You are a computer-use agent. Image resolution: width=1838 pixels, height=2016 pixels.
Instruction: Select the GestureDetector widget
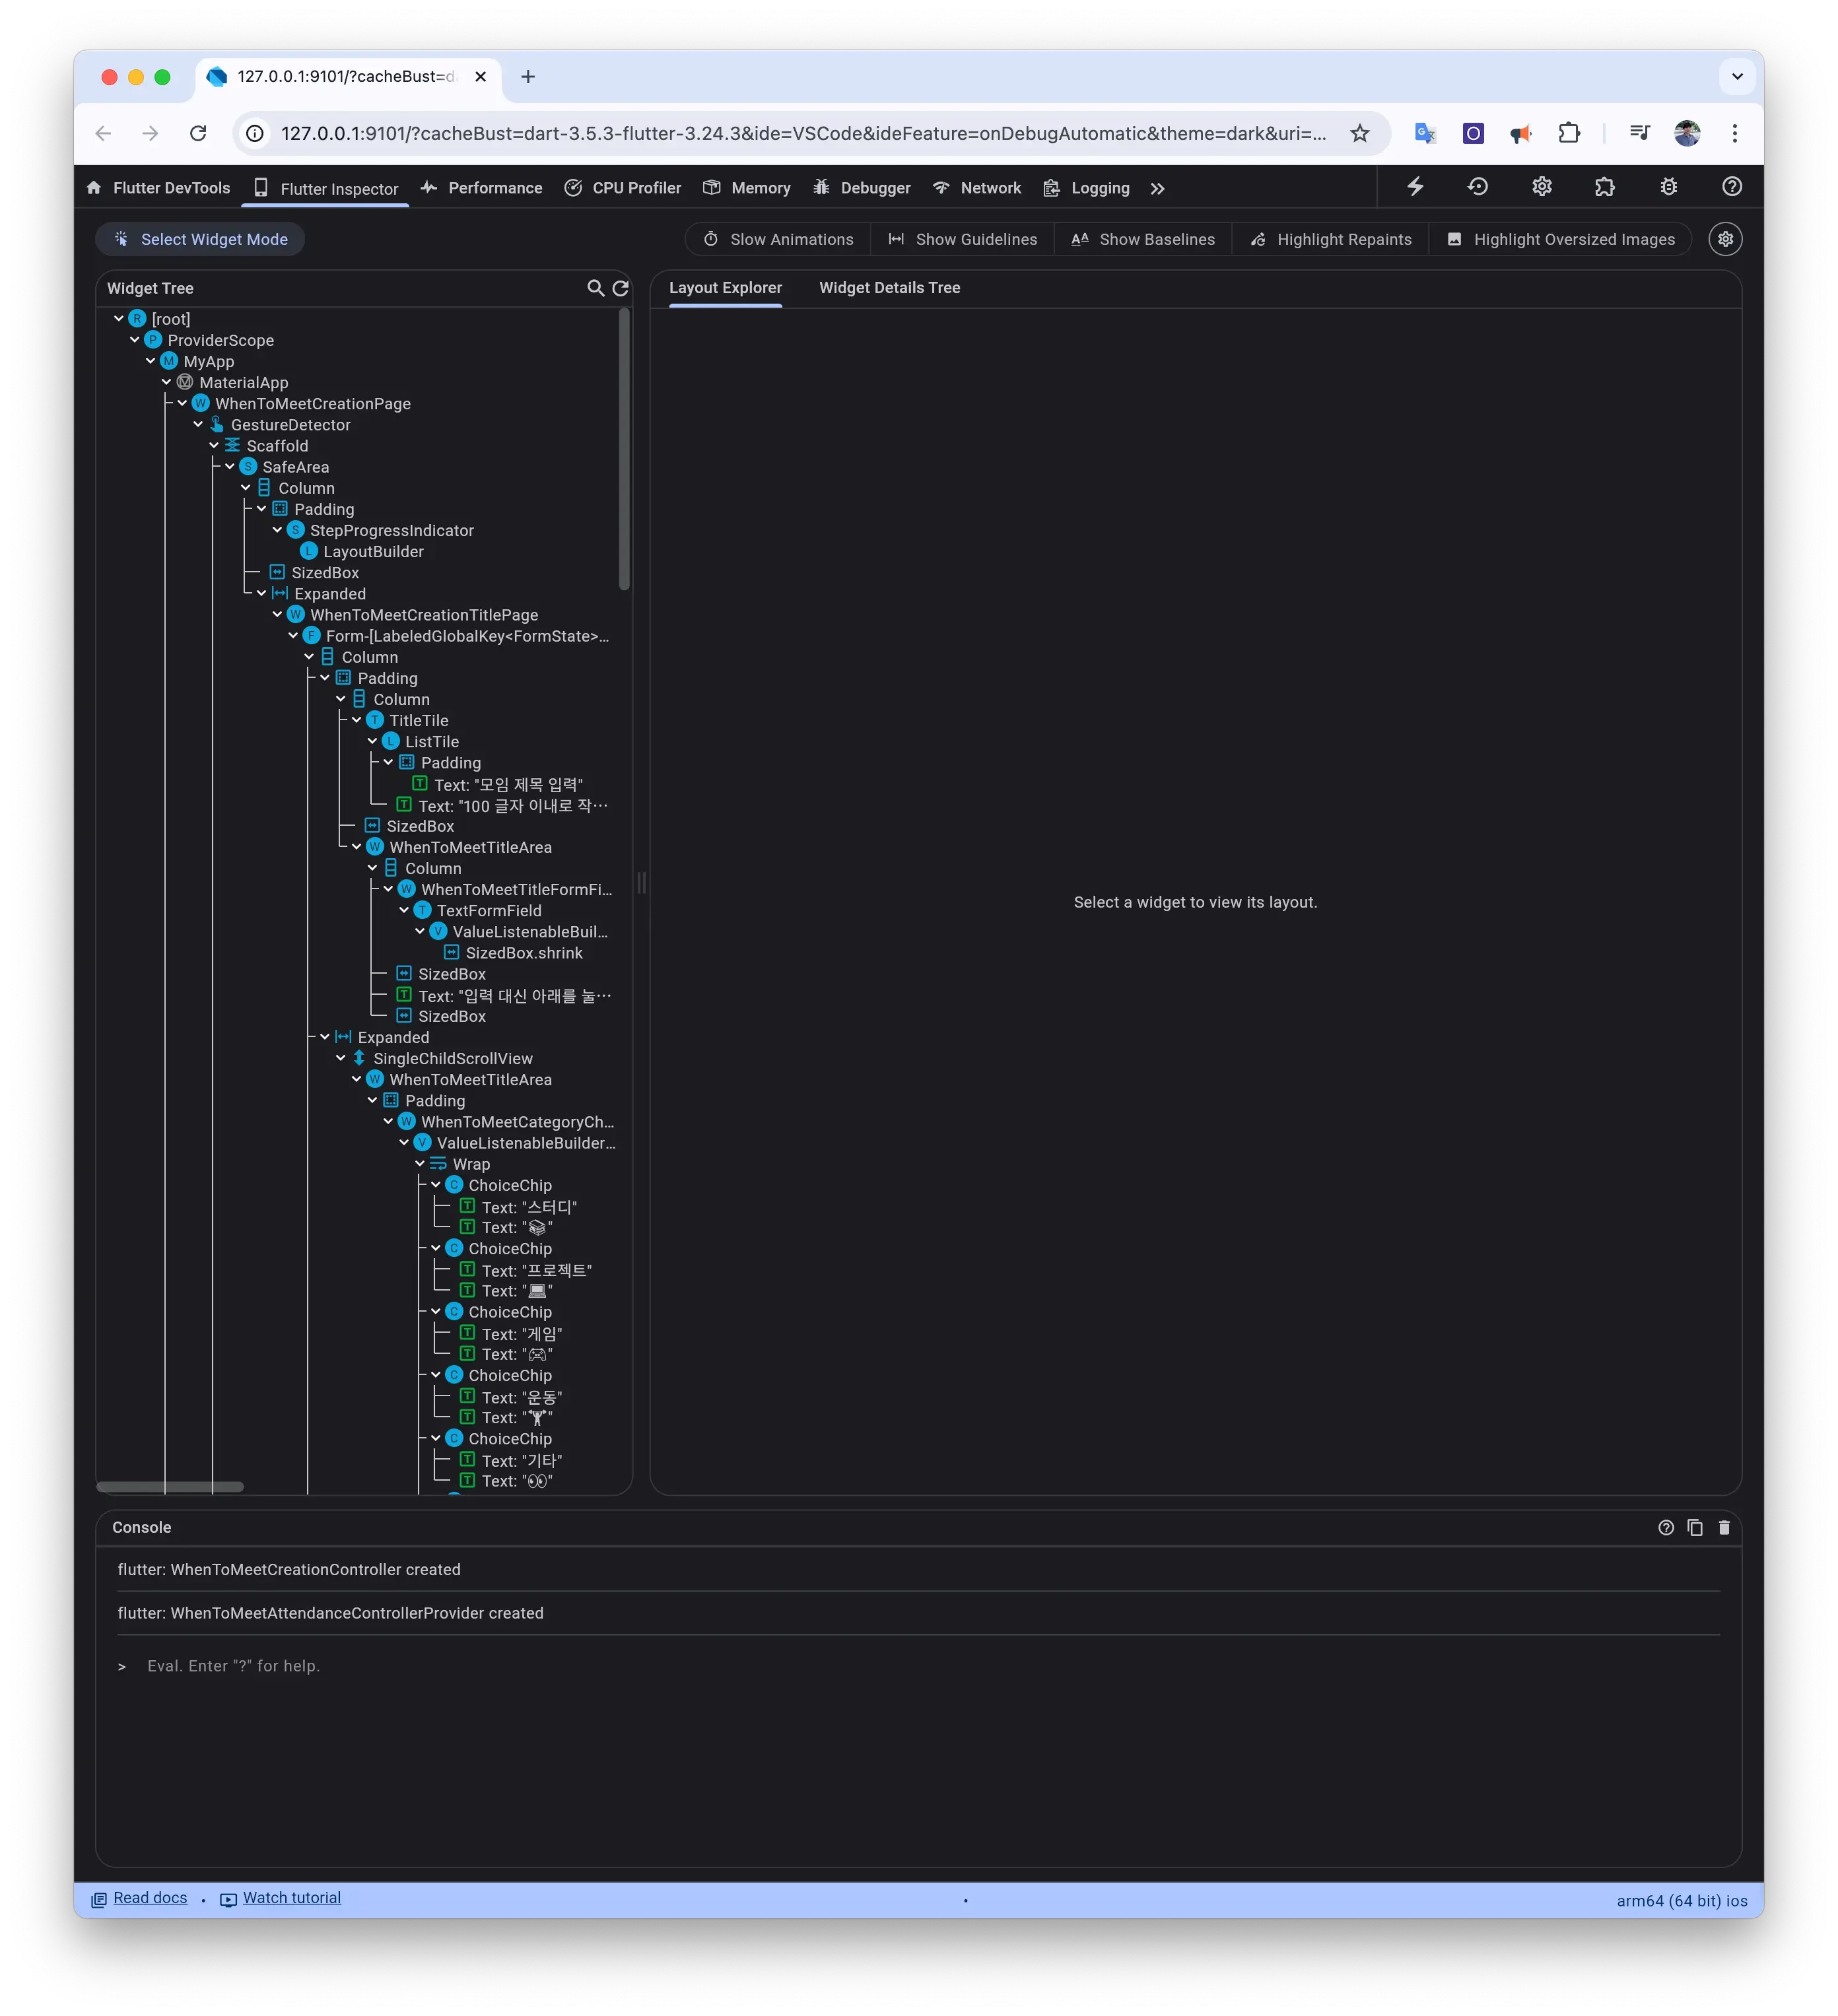click(290, 424)
